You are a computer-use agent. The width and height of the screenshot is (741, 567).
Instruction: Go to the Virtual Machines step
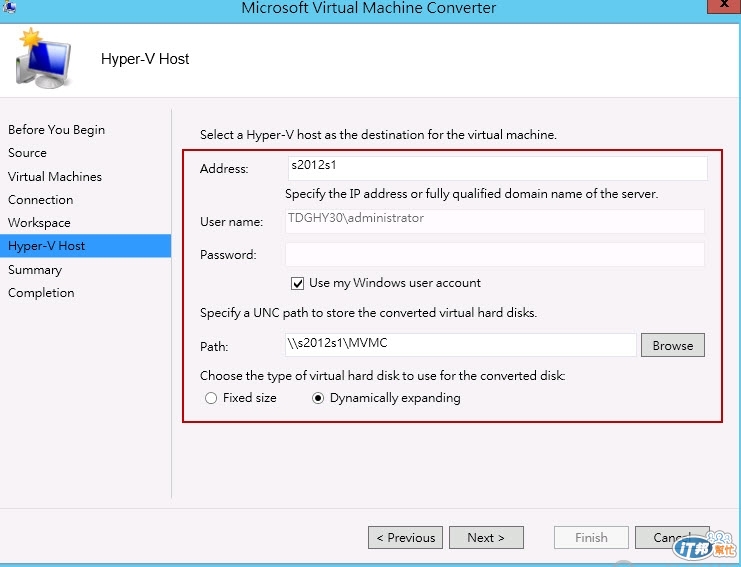pos(55,177)
